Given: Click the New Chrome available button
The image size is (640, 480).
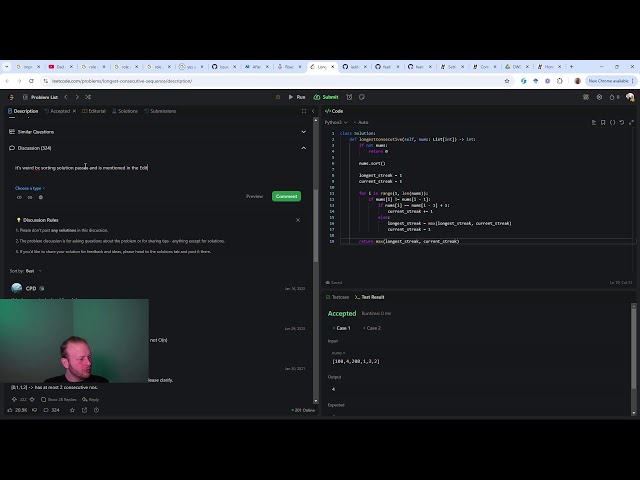Looking at the screenshot, I should 611,81.
